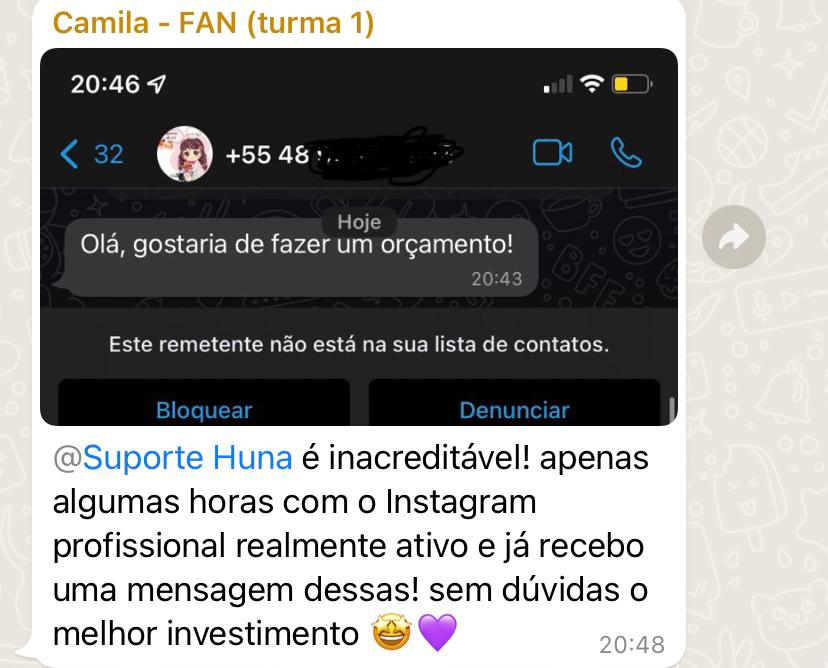Tap the 20:48 message timestamp
The height and width of the screenshot is (668, 828).
[632, 645]
